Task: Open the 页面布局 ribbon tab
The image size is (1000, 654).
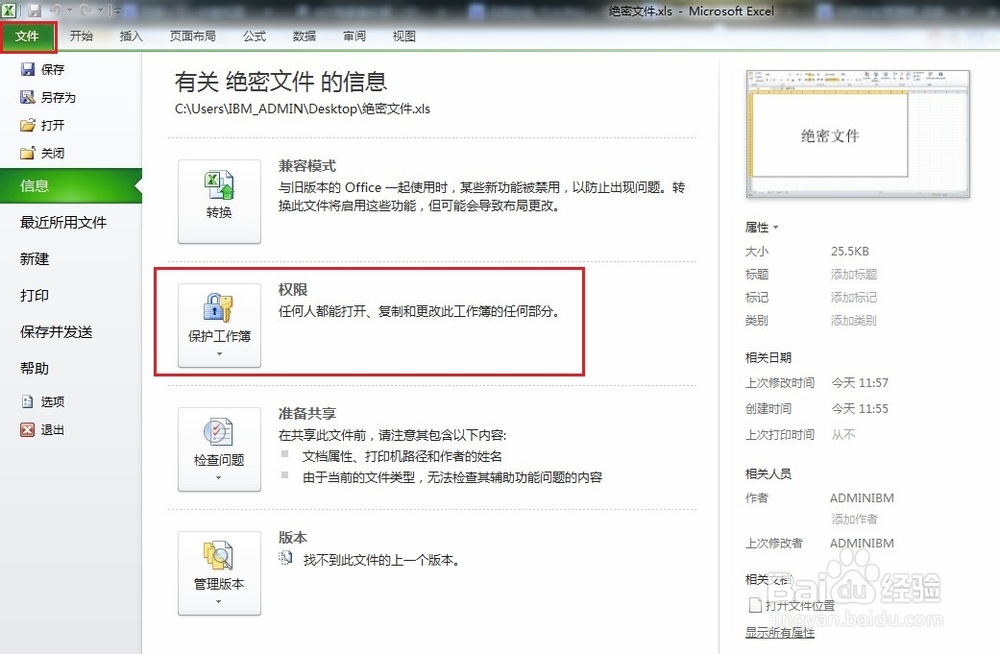Action: tap(193, 36)
